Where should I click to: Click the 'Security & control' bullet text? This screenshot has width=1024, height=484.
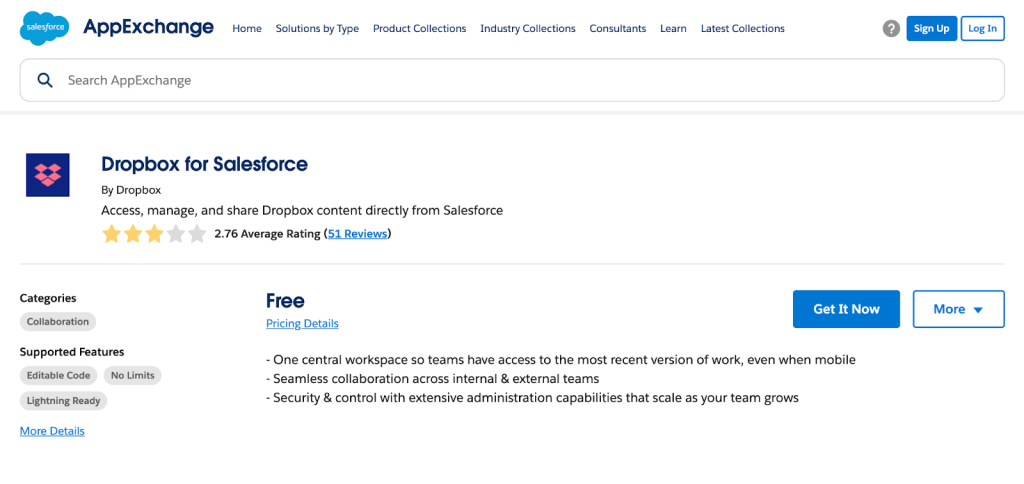pos(532,398)
